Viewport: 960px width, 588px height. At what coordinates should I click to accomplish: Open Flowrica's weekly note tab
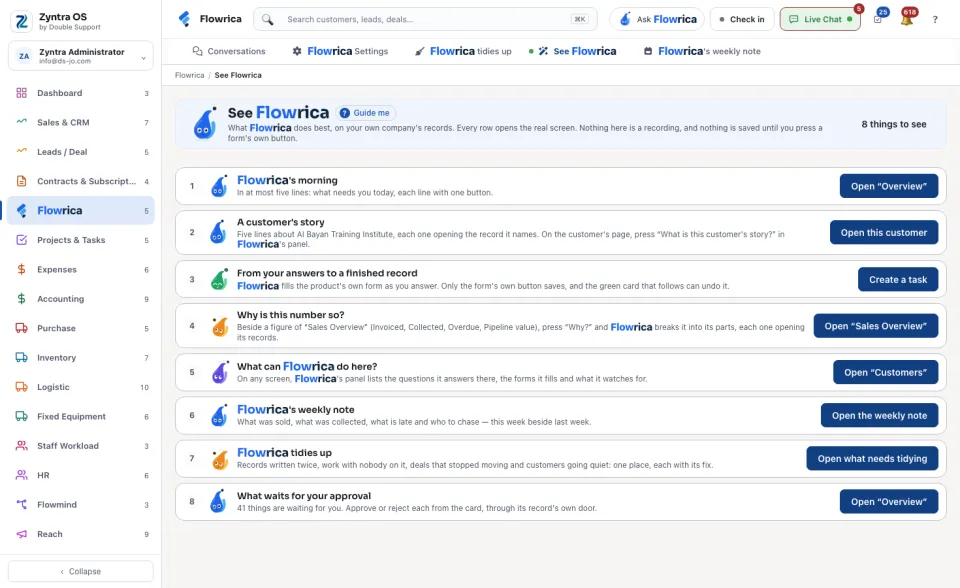click(702, 51)
